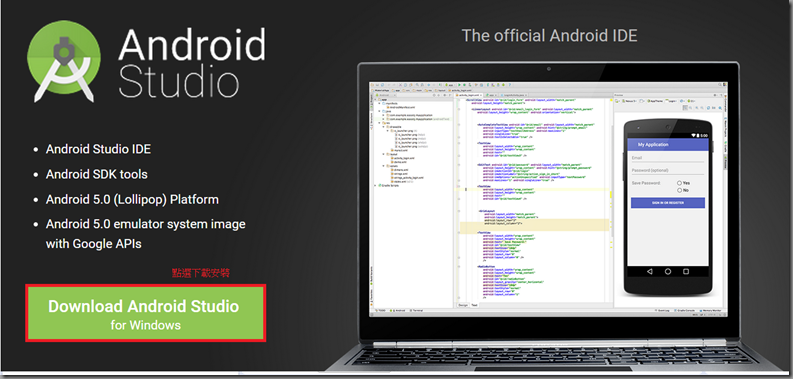The height and width of the screenshot is (379, 793).
Task: Click the 'Android Studio IDE' bullet text
Action: click(98, 149)
